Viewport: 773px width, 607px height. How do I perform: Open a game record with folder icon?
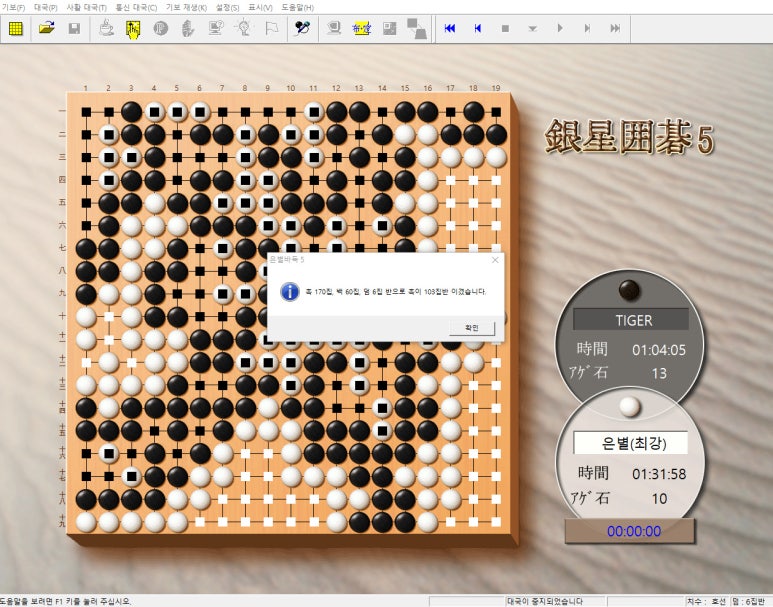[x=46, y=29]
